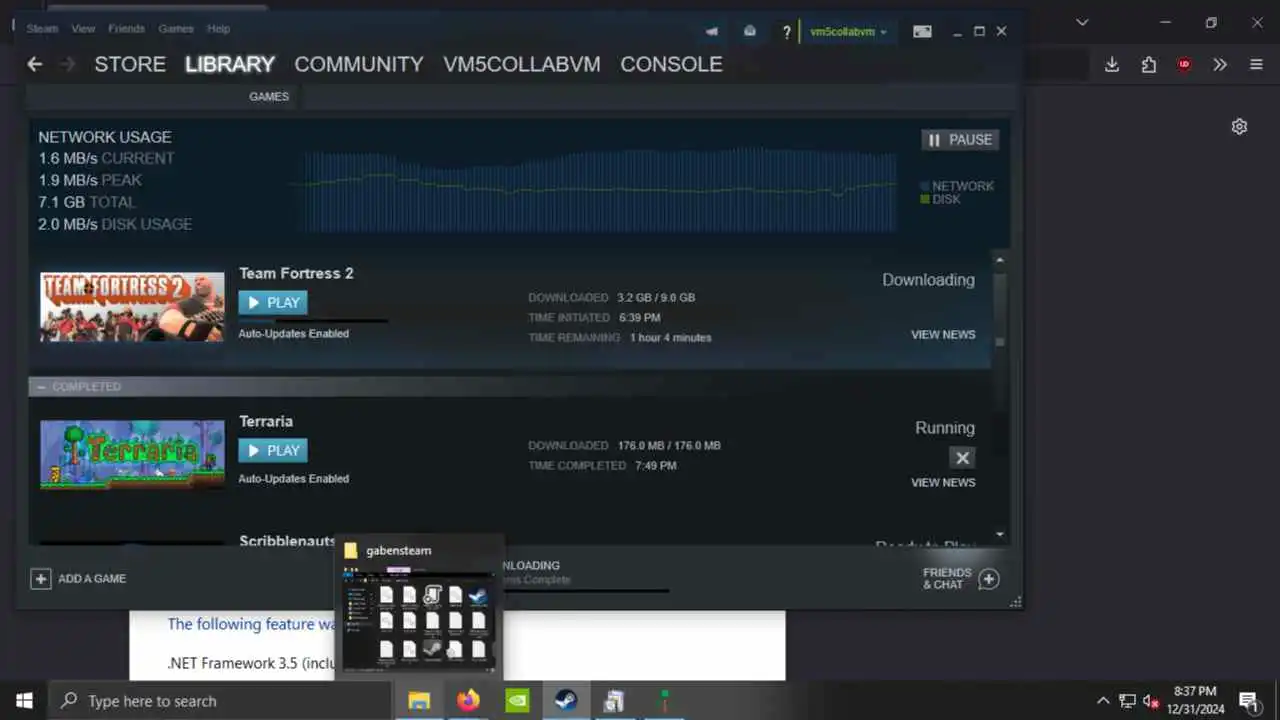
Task: Expand Firefox toolbar overflow chevrons
Action: 1220,65
